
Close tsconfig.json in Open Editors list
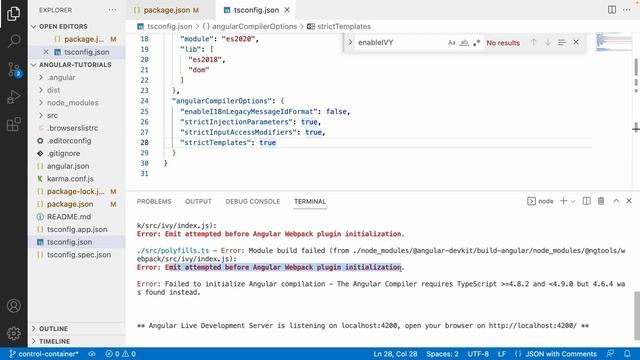[46, 52]
